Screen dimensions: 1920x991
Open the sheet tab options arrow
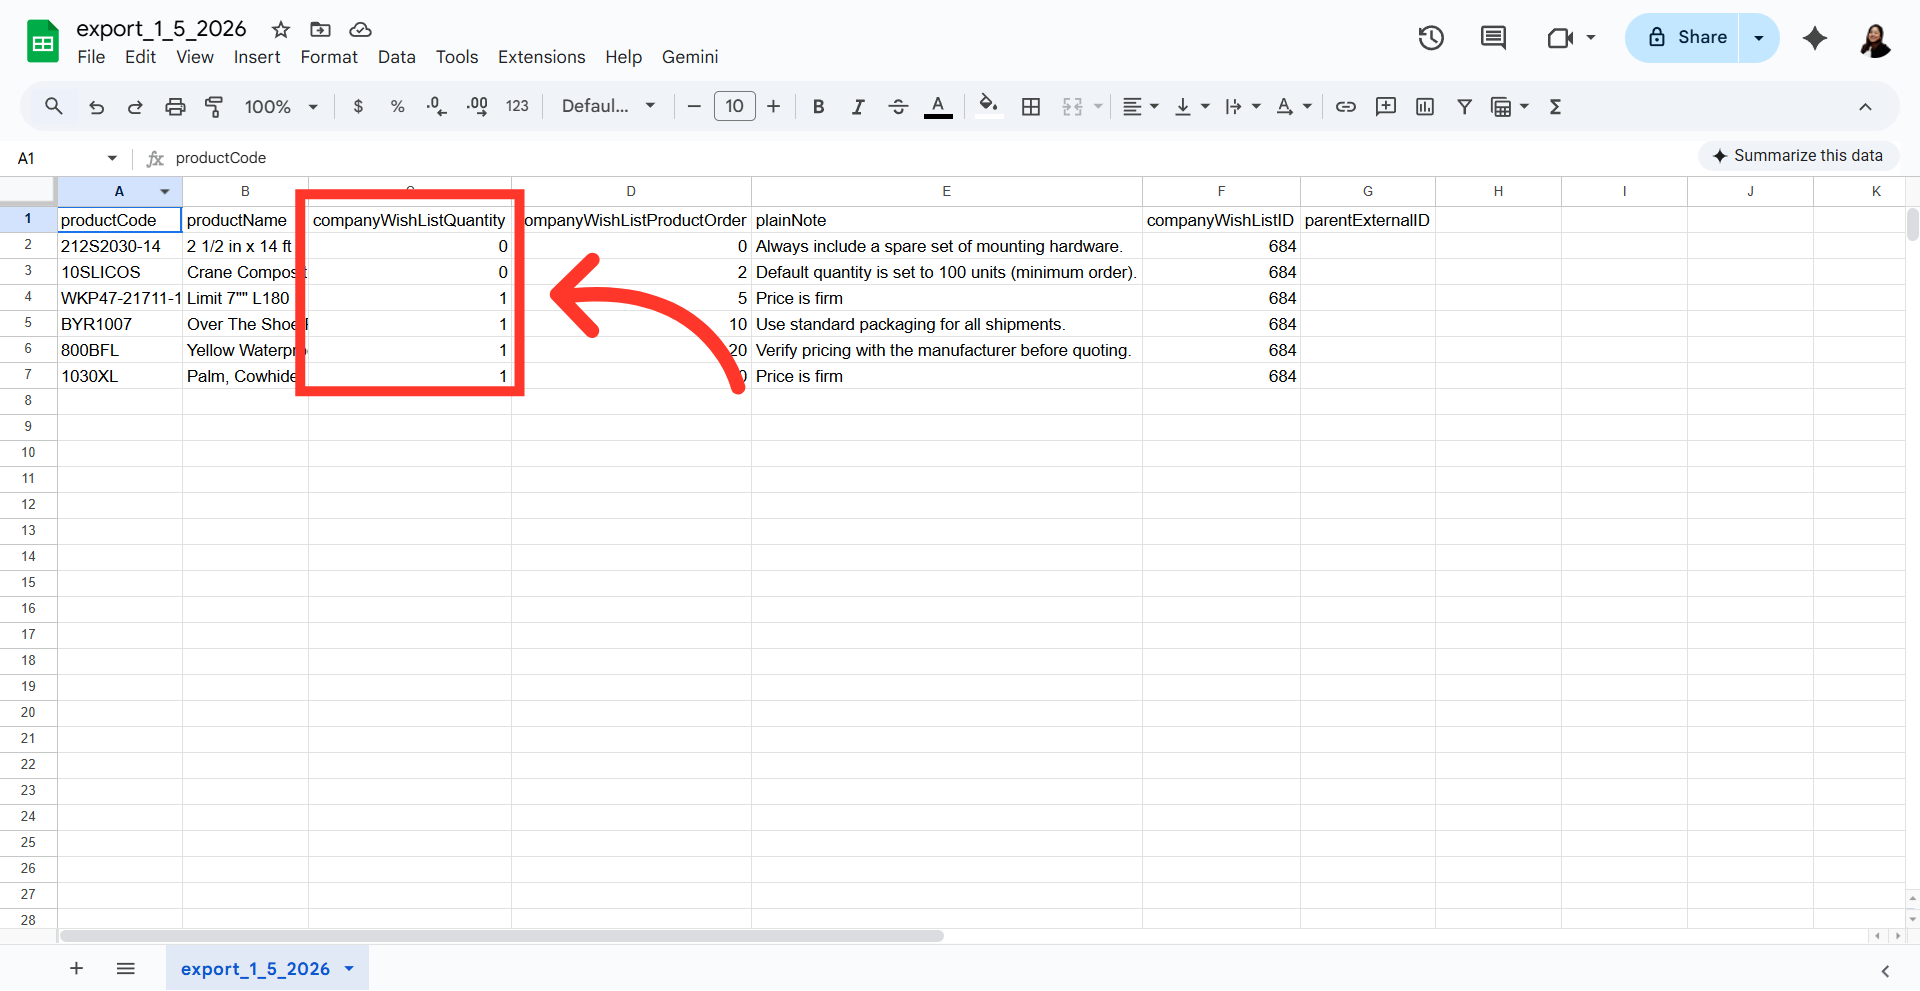pos(349,968)
